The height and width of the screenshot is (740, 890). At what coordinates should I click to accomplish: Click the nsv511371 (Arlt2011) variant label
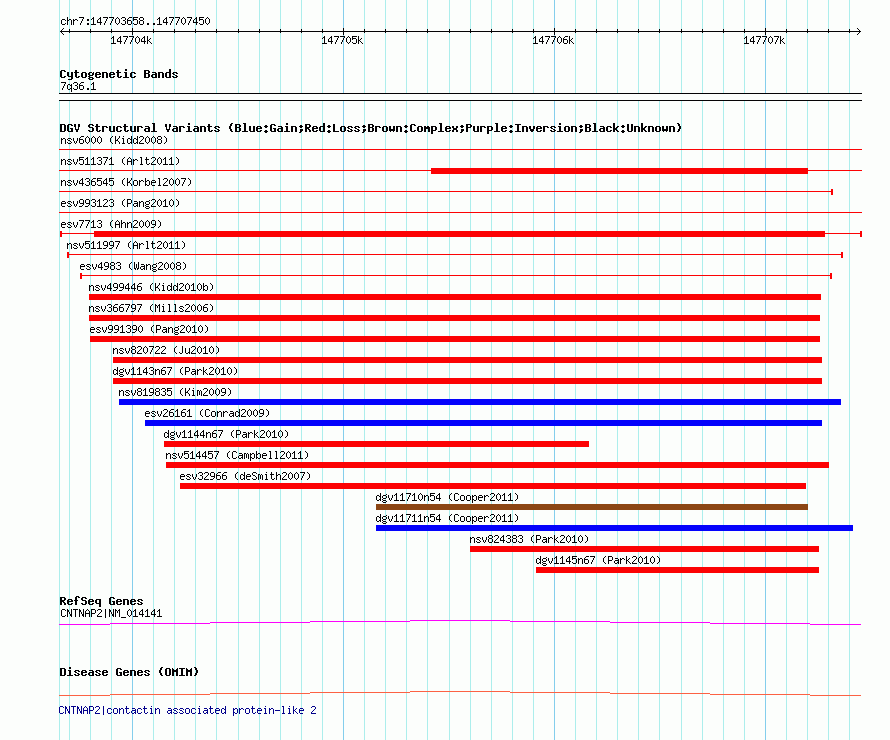pos(120,161)
